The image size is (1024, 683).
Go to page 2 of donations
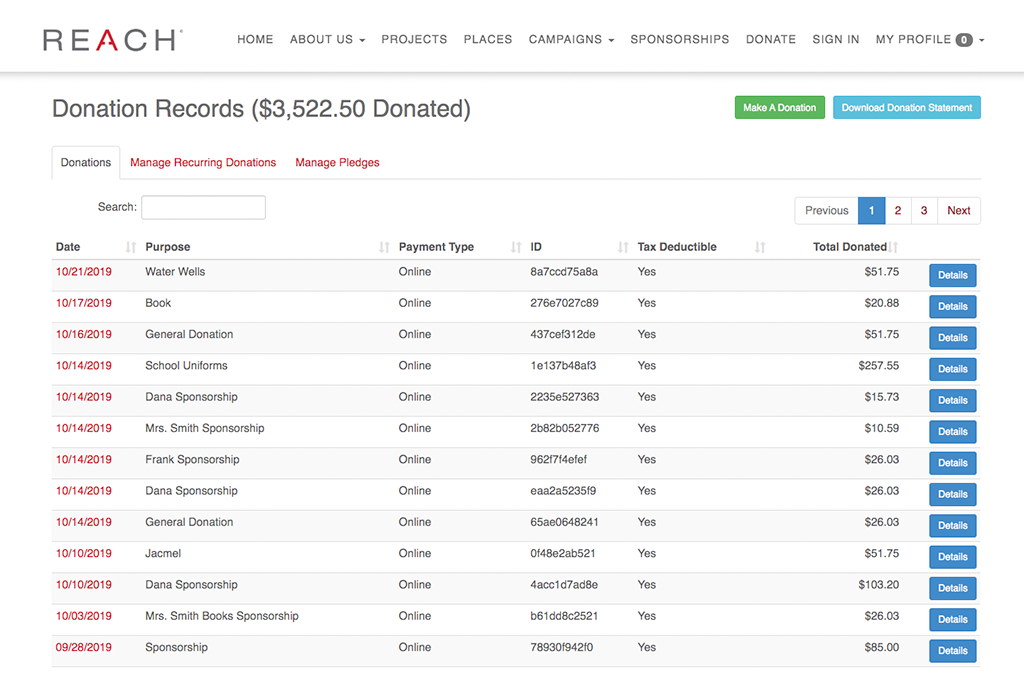click(897, 210)
